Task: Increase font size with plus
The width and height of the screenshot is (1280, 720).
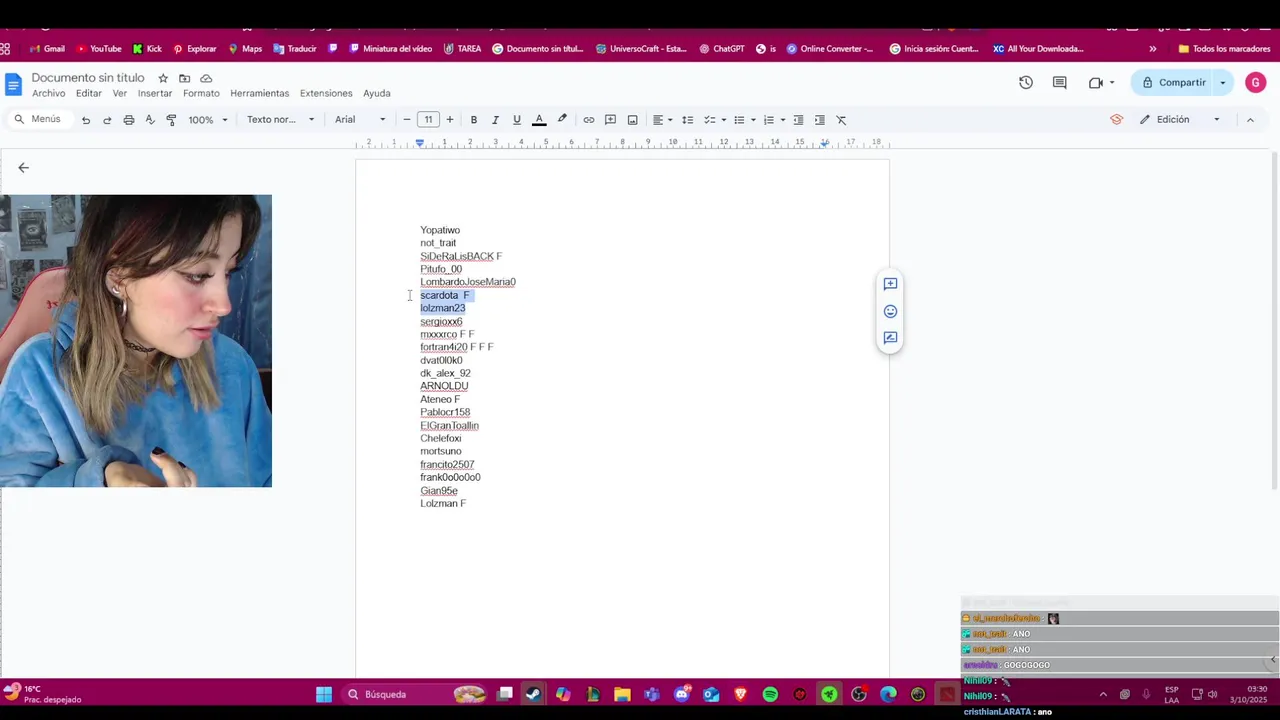Action: [x=450, y=120]
